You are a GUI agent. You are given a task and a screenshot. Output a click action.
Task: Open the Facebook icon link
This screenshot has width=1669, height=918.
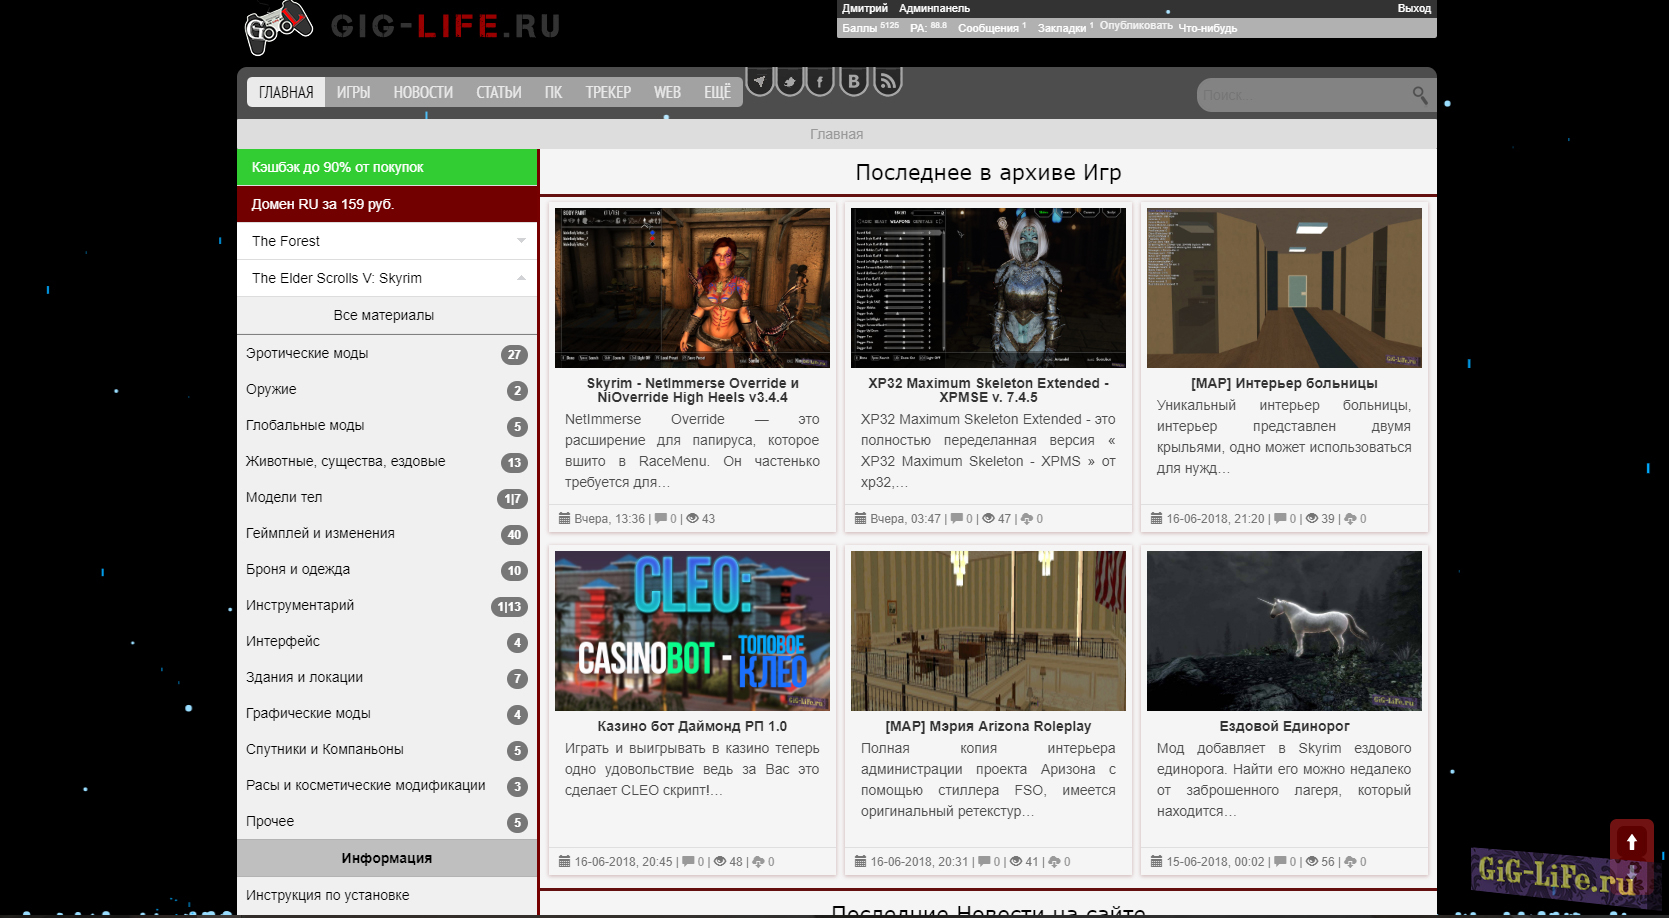(820, 81)
